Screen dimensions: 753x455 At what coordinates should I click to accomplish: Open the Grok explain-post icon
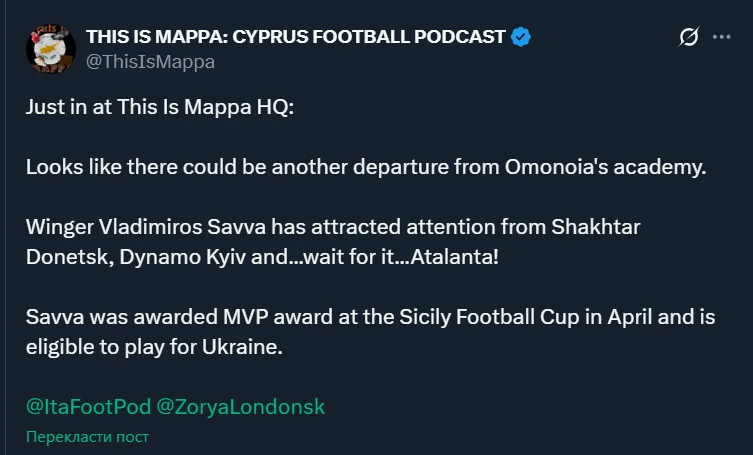(x=688, y=38)
